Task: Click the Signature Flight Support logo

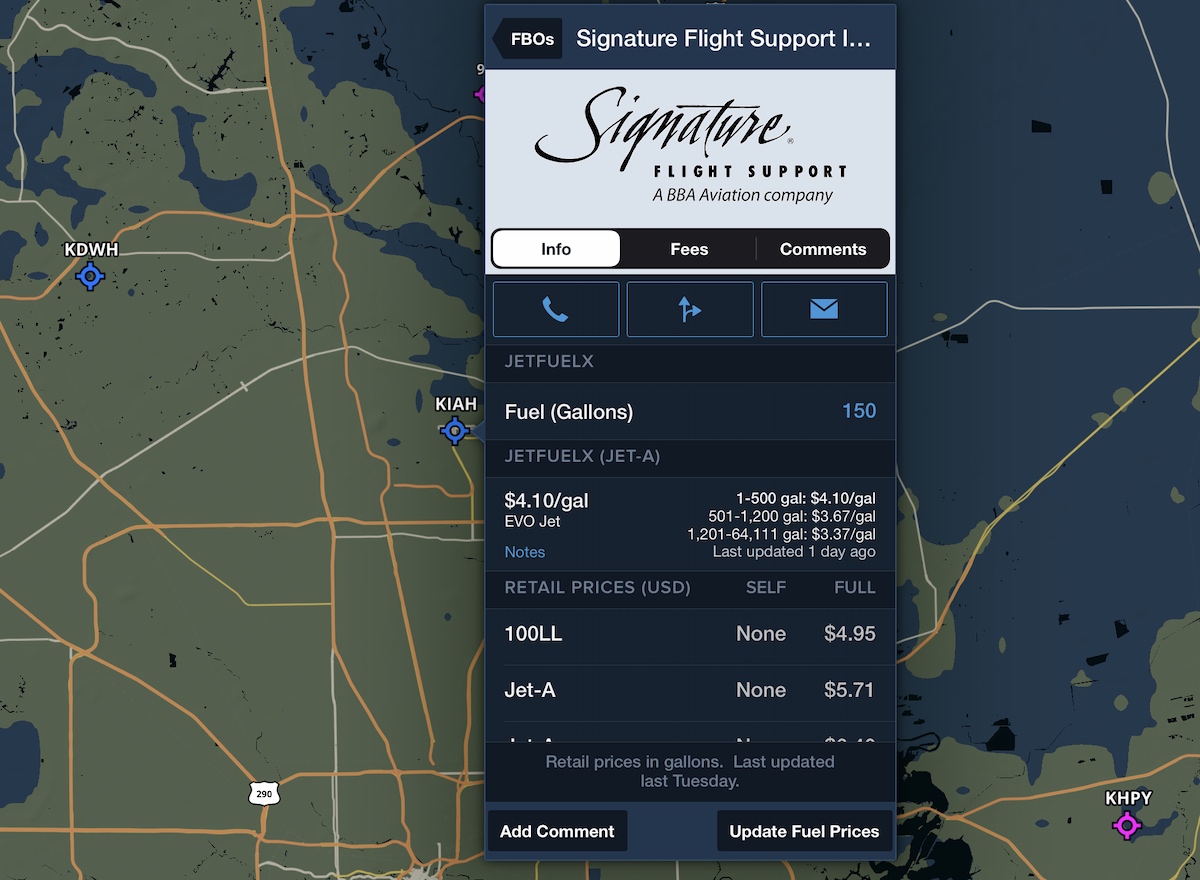Action: (x=690, y=146)
